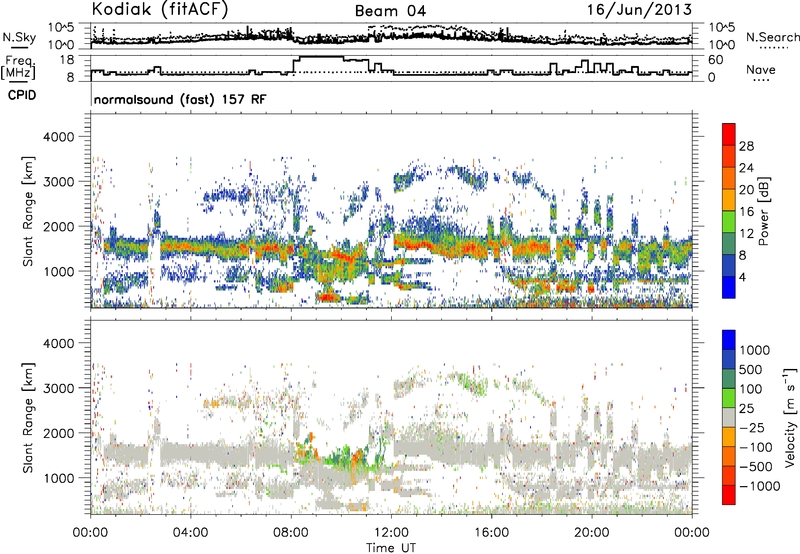The width and height of the screenshot is (800, 554).
Task: Click the '12:00' time tick label
Action: tap(391, 533)
